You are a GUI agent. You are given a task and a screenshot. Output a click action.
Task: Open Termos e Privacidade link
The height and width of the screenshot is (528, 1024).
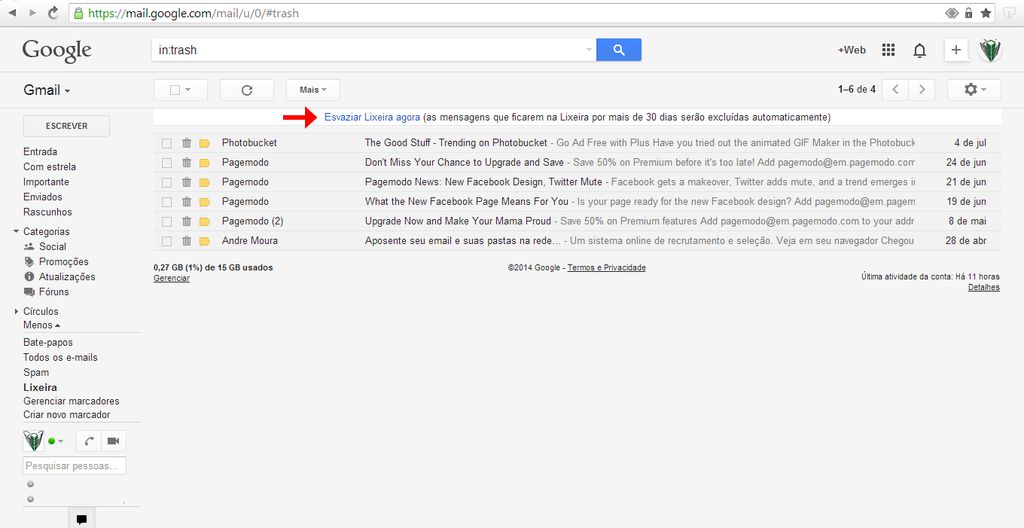(607, 268)
